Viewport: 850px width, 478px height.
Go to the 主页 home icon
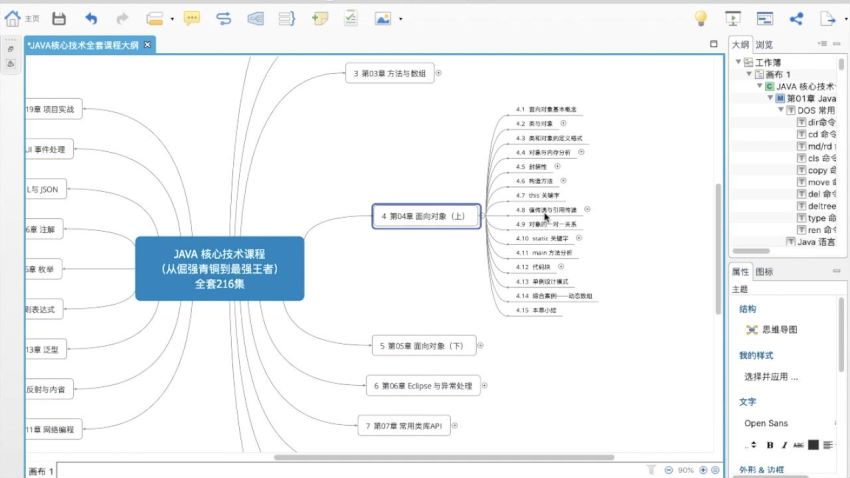[x=12, y=18]
